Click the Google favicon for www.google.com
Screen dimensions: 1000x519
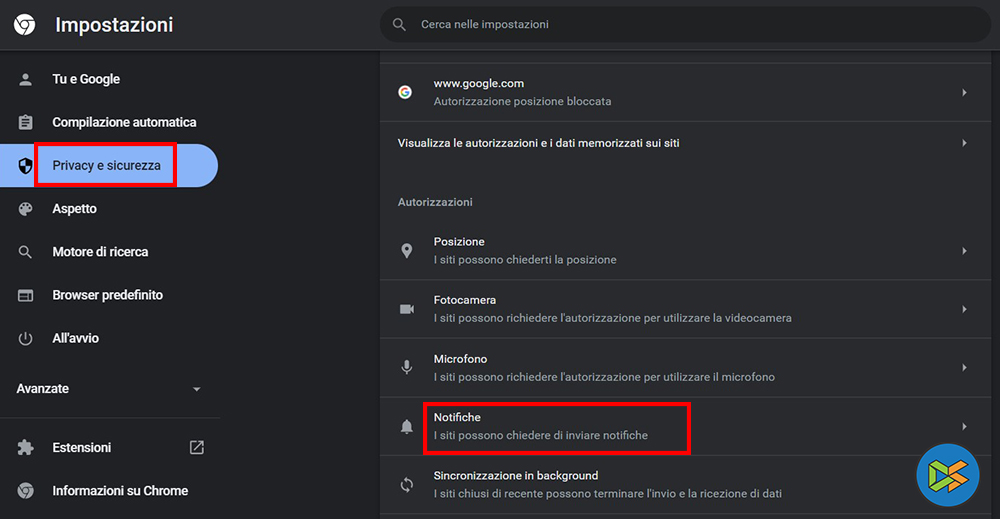point(405,92)
